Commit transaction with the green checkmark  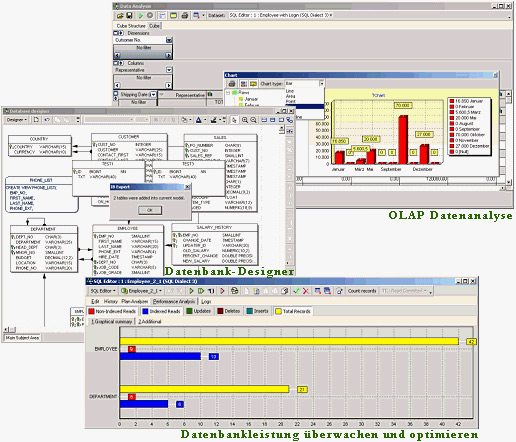(x=296, y=291)
